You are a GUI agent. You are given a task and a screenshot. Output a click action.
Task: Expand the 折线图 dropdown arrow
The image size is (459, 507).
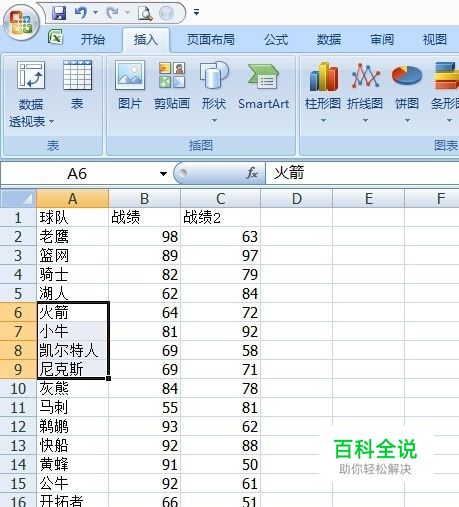(365, 120)
